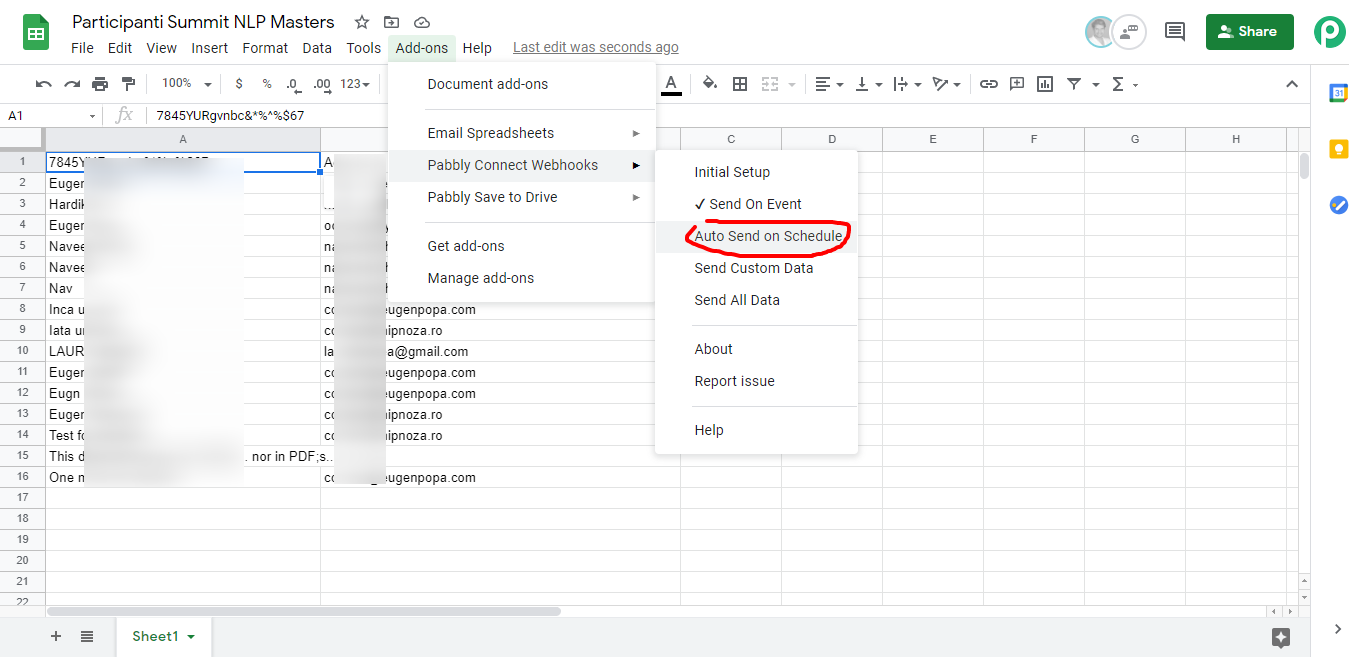Screen dimensions: 1349x657
Task: Open the Data menu
Action: coord(317,47)
